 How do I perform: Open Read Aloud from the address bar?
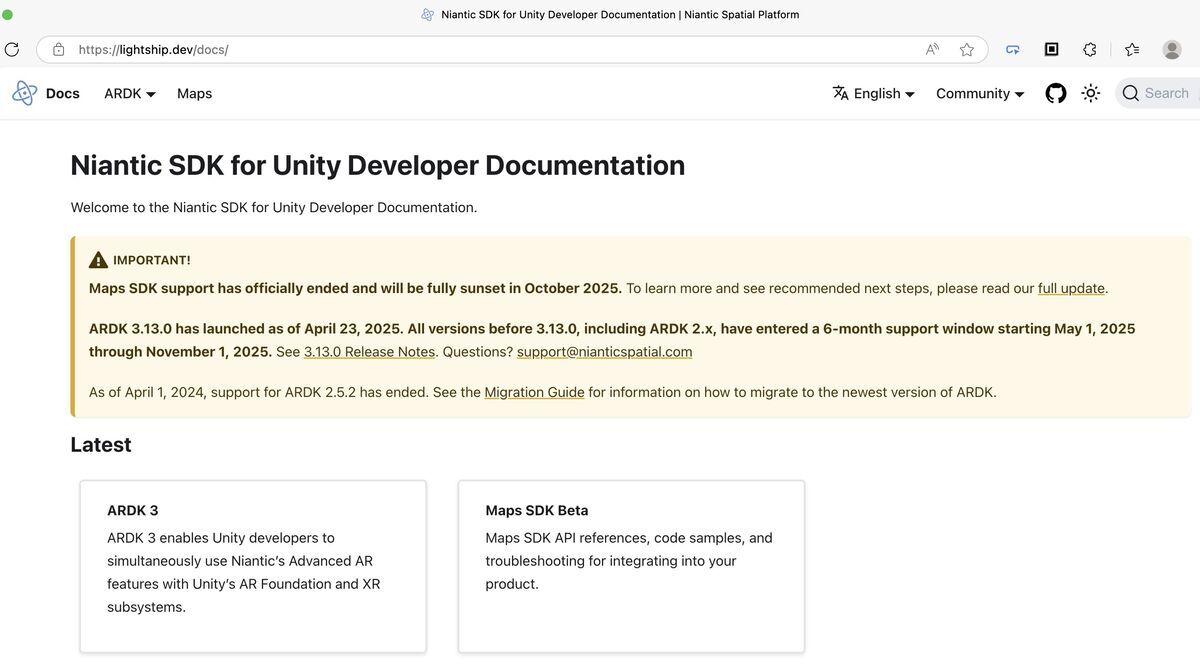click(932, 49)
